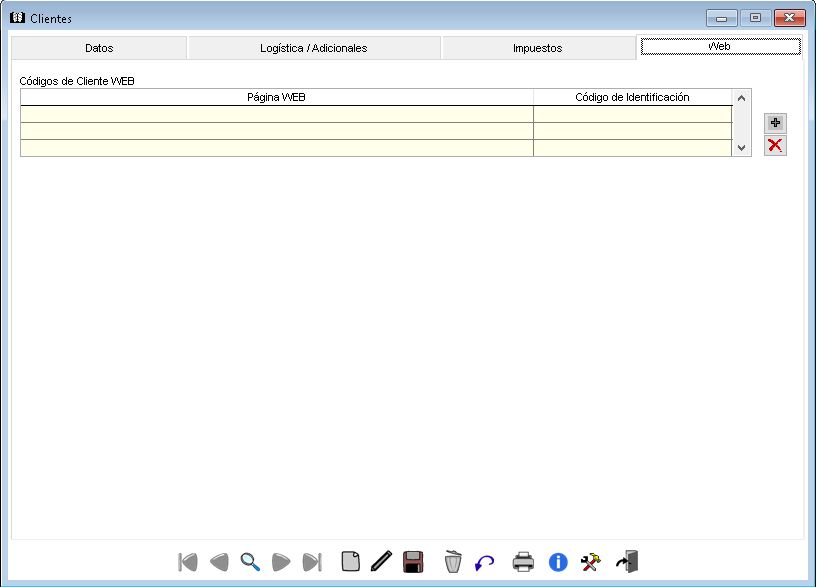The width and height of the screenshot is (817, 587).
Task: Advance to the next client record
Action: (281, 562)
